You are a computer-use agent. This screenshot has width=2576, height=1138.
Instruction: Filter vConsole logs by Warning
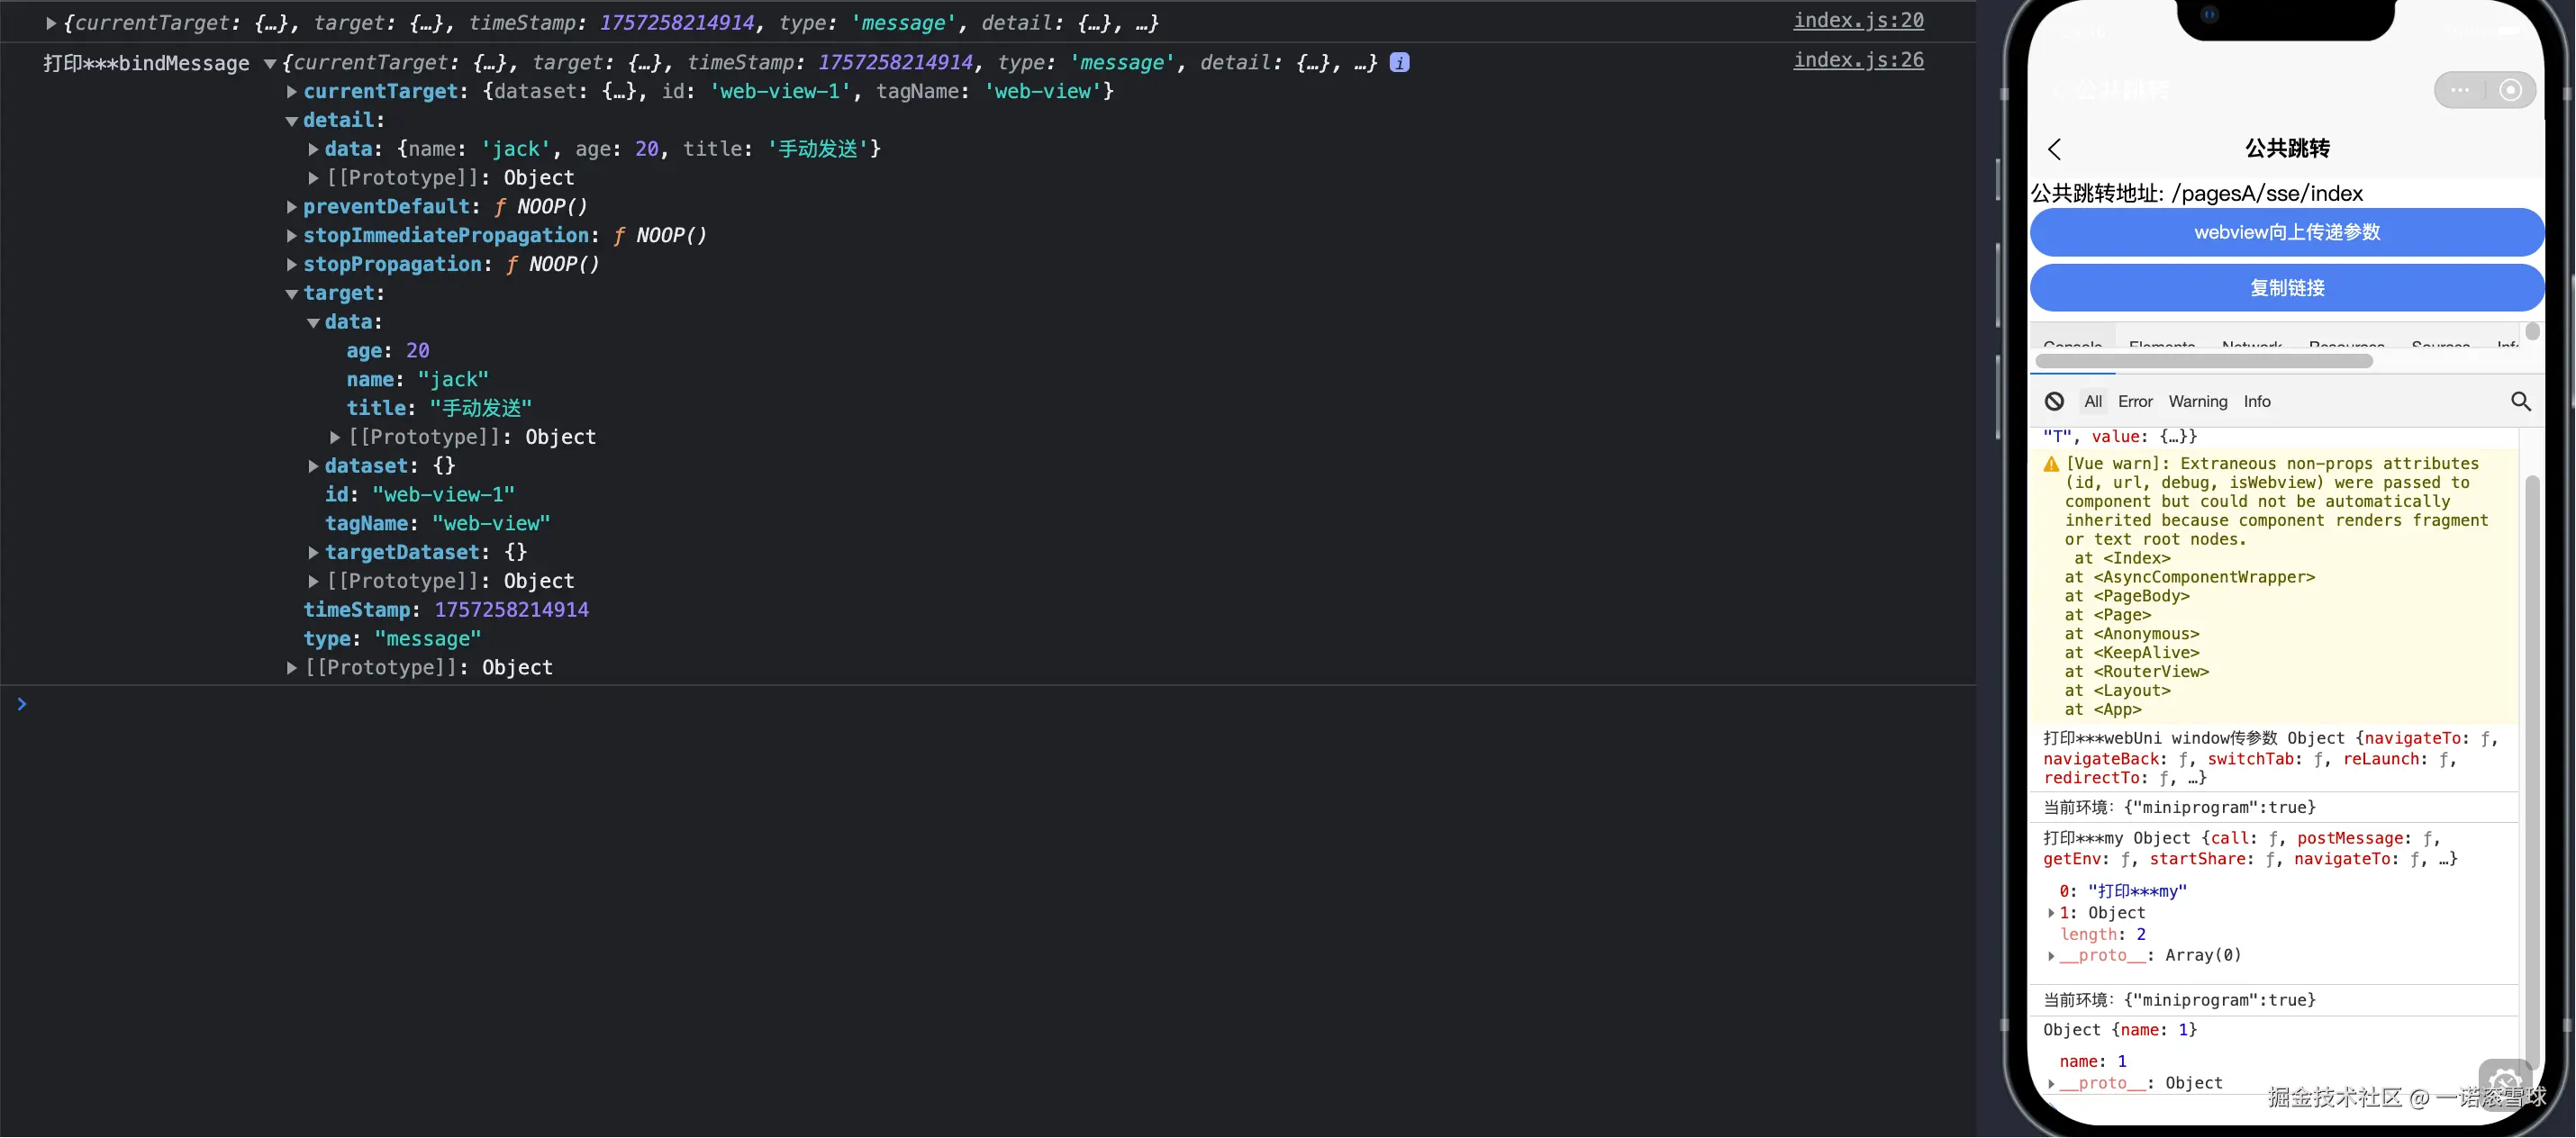[2197, 401]
